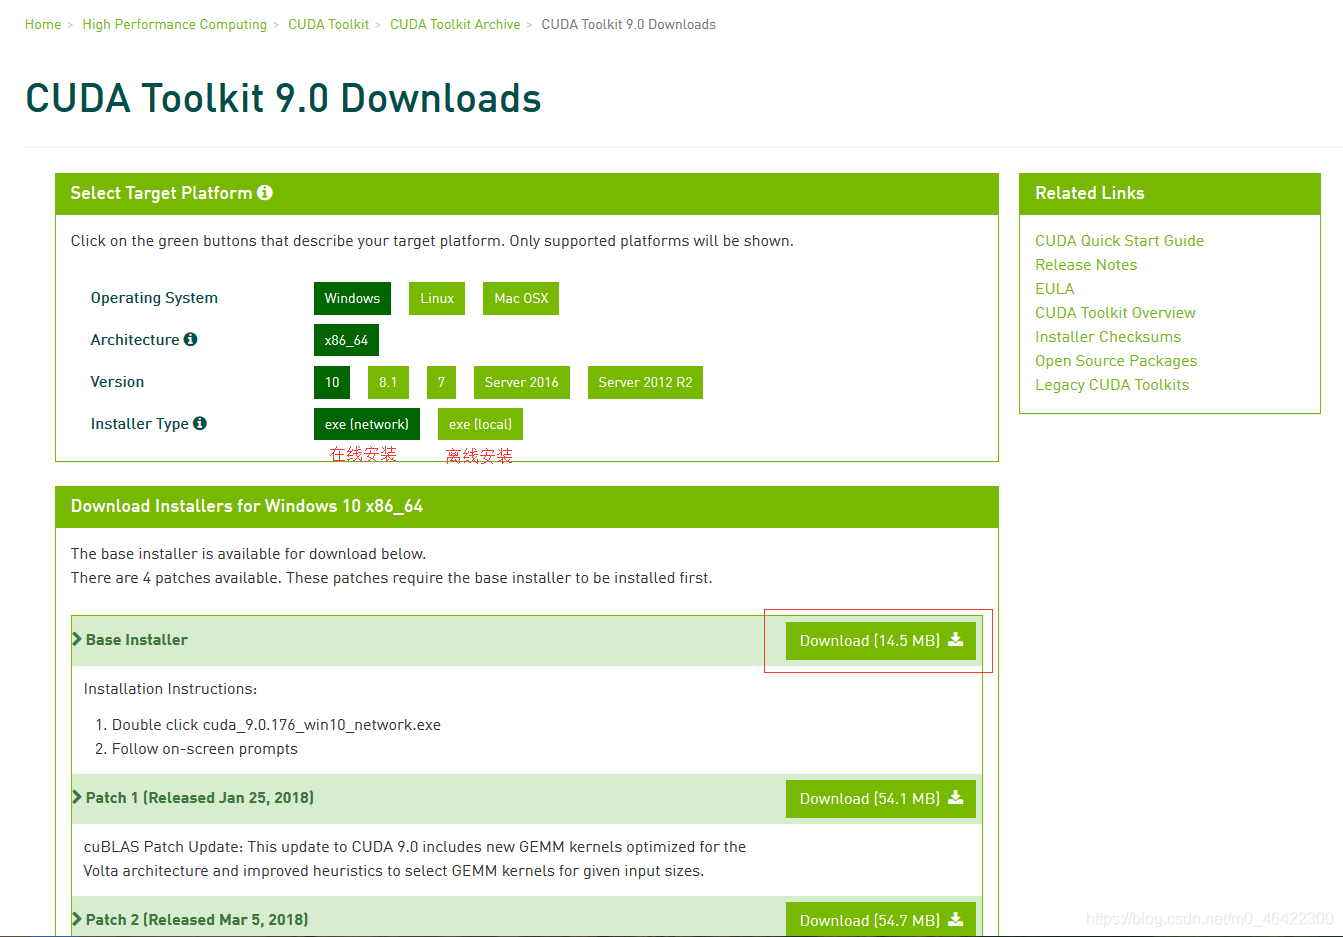
Task: Click the Related Links panel header
Action: click(x=1170, y=193)
